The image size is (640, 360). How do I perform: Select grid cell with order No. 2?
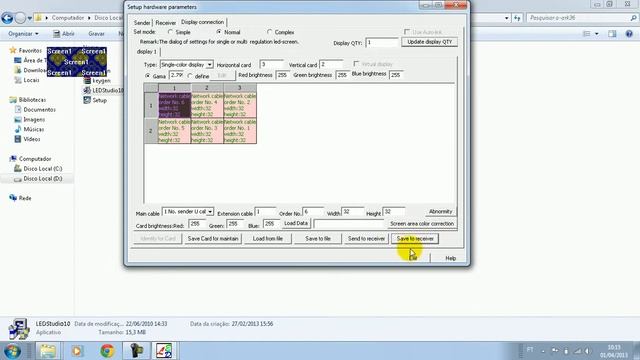click(240, 105)
